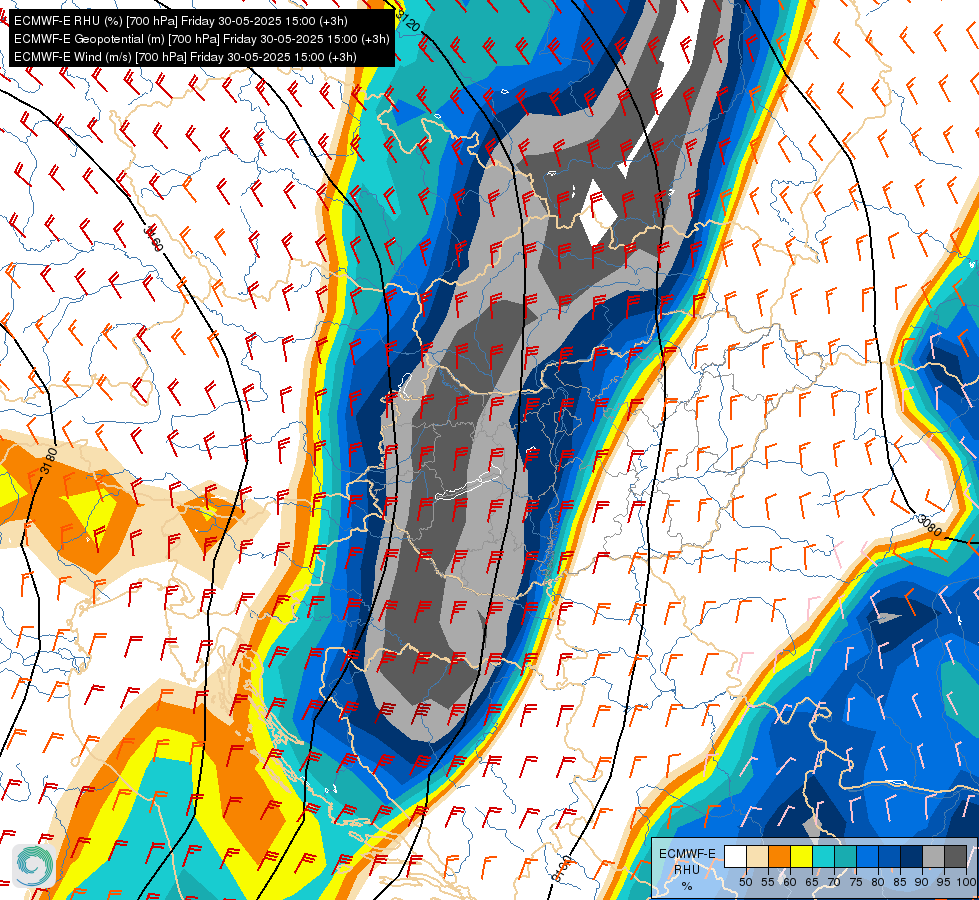Click the 'ECMWF-E Geopotential (m)' title line
Image resolution: width=979 pixels, height=900 pixels.
tap(202, 39)
